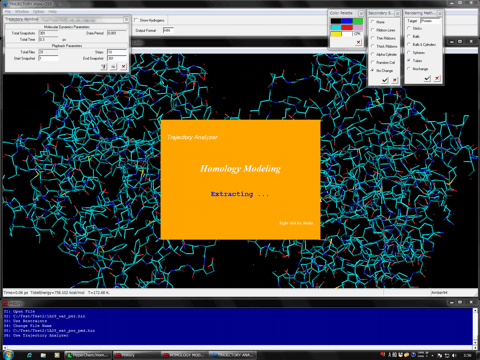
Task: Pick the black color swatch
Action: point(336,21)
